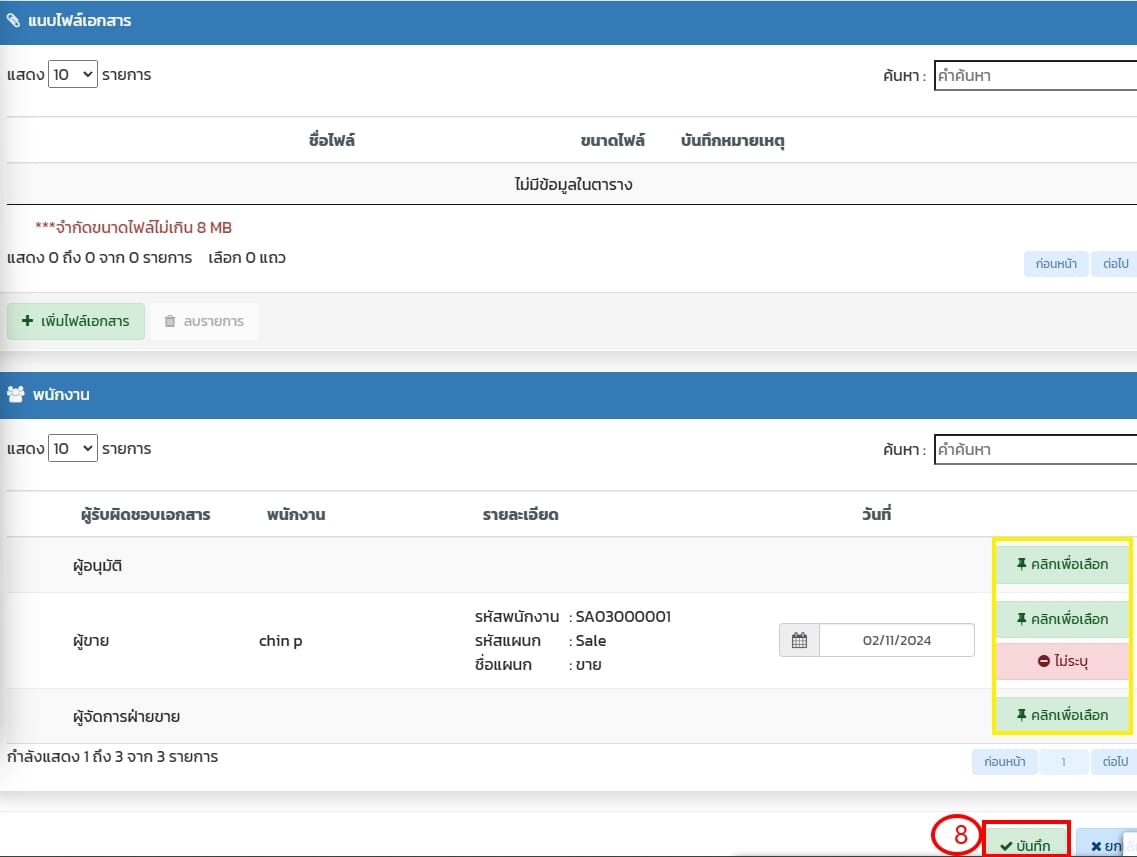
Task: Click the calendar icon beside the date field
Action: click(799, 641)
